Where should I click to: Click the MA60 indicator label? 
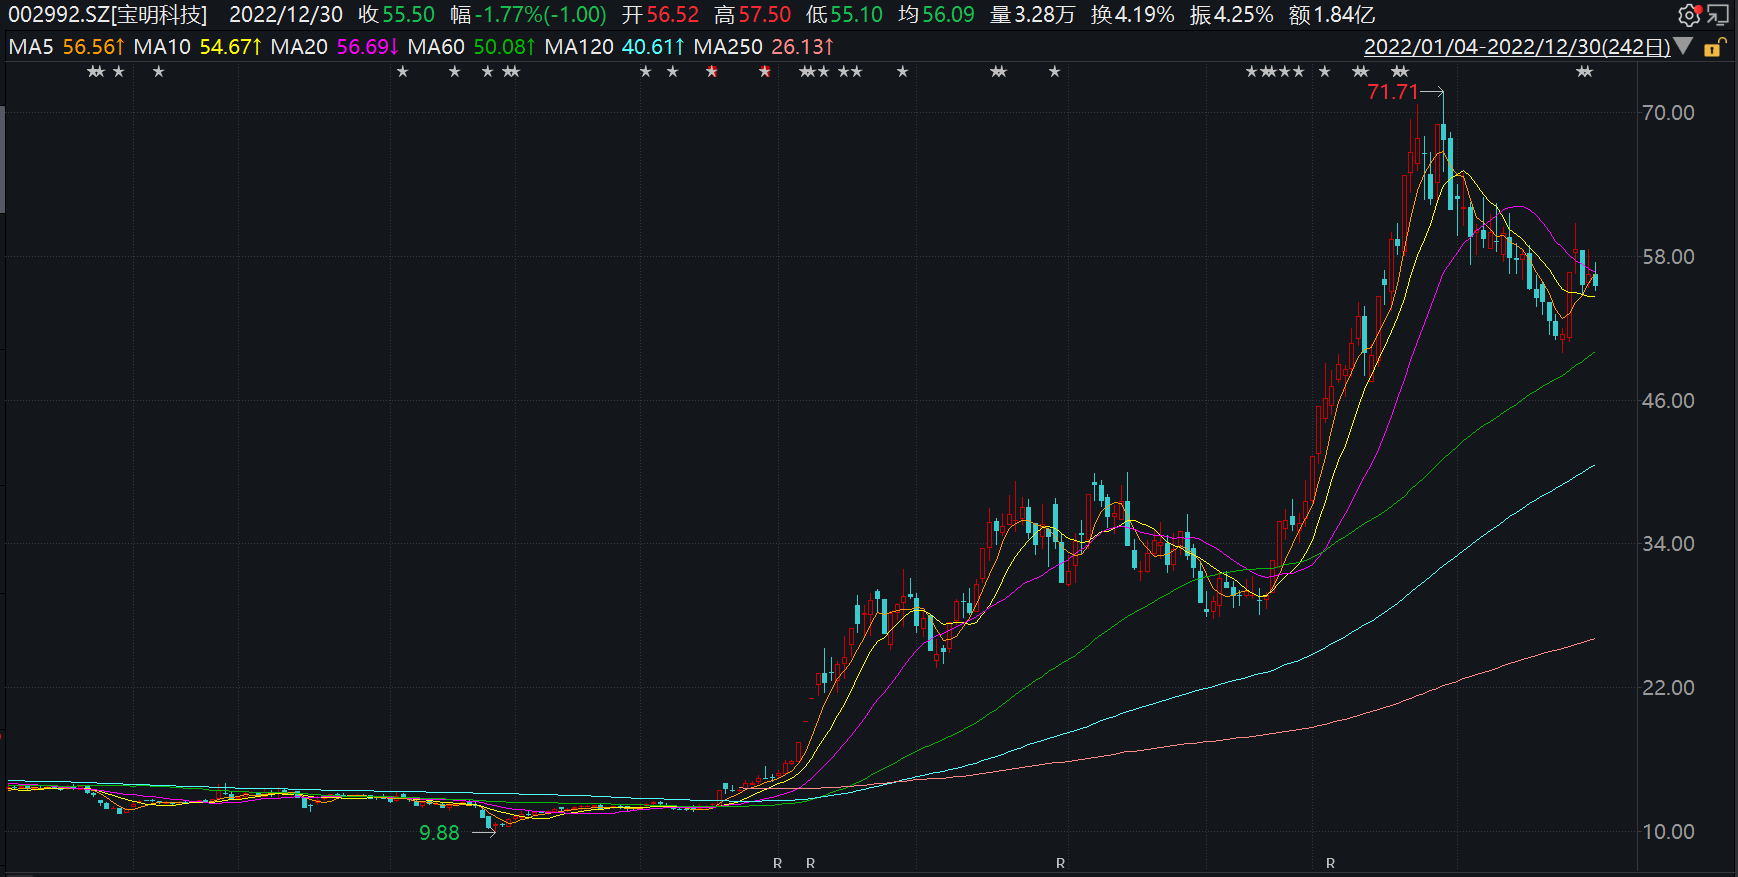pos(436,47)
